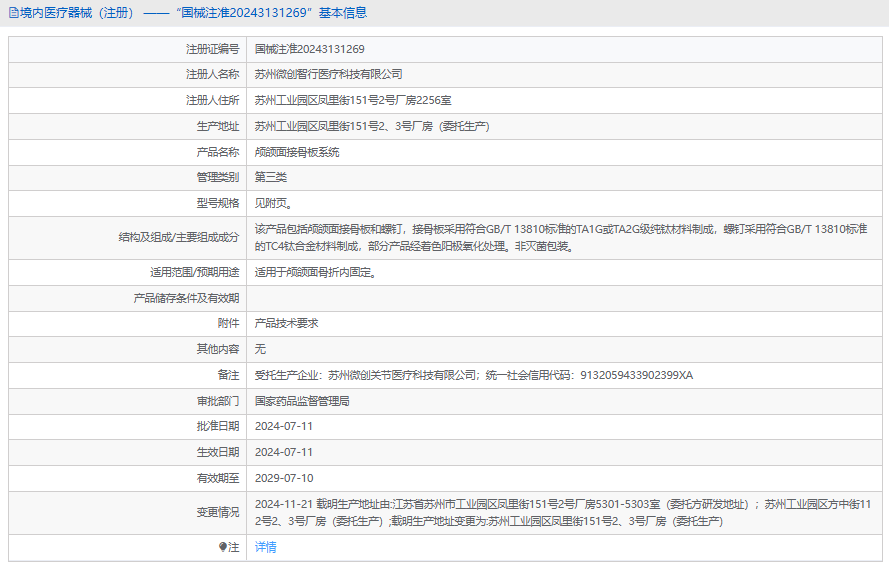889x565 pixels.
Task: Click registrant name 苏州微创智行医疗科技有限公司
Action: pyautogui.click(x=328, y=74)
